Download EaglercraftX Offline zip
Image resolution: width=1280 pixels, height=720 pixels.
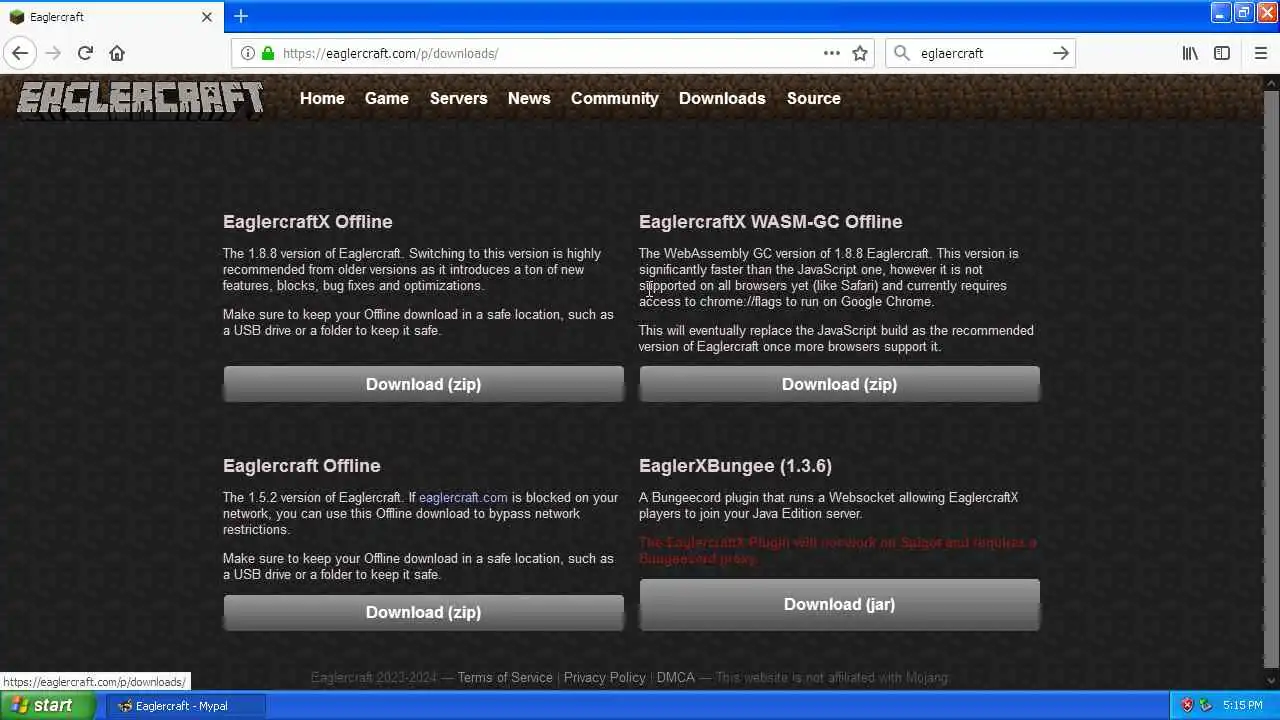coord(423,384)
